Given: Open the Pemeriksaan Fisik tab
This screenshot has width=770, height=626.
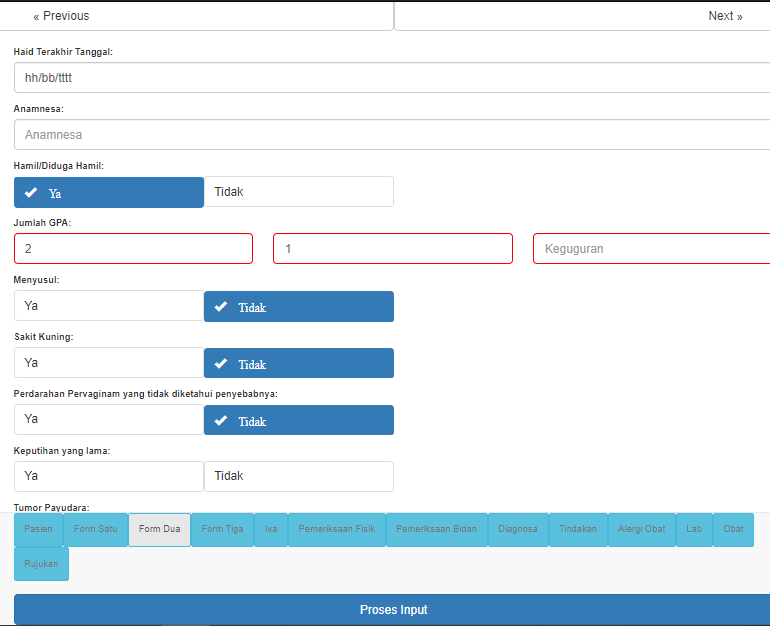Looking at the screenshot, I should pyautogui.click(x=337, y=529).
